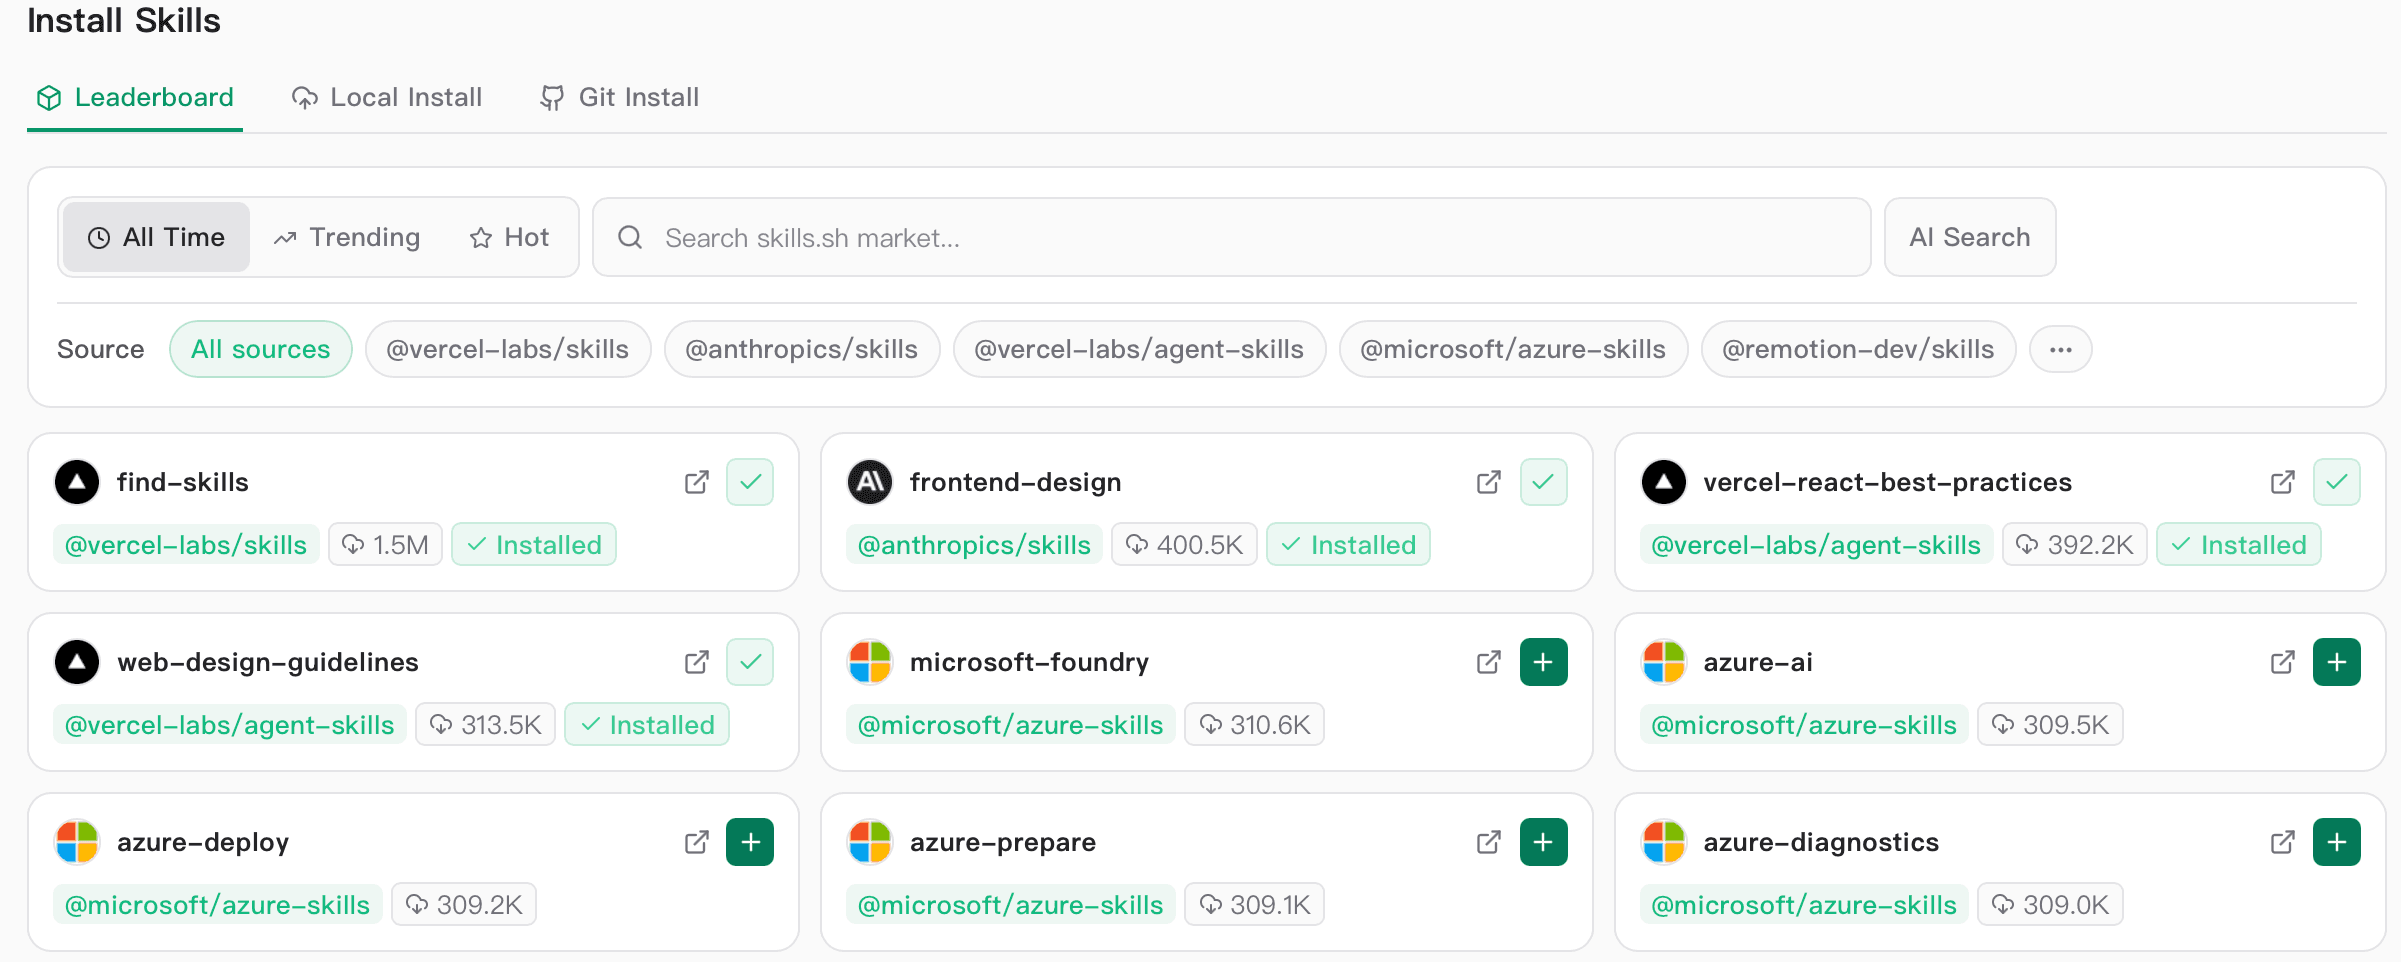Click the 400.5K download count on frontend-design
This screenshot has height=962, width=2401.
point(1184,545)
